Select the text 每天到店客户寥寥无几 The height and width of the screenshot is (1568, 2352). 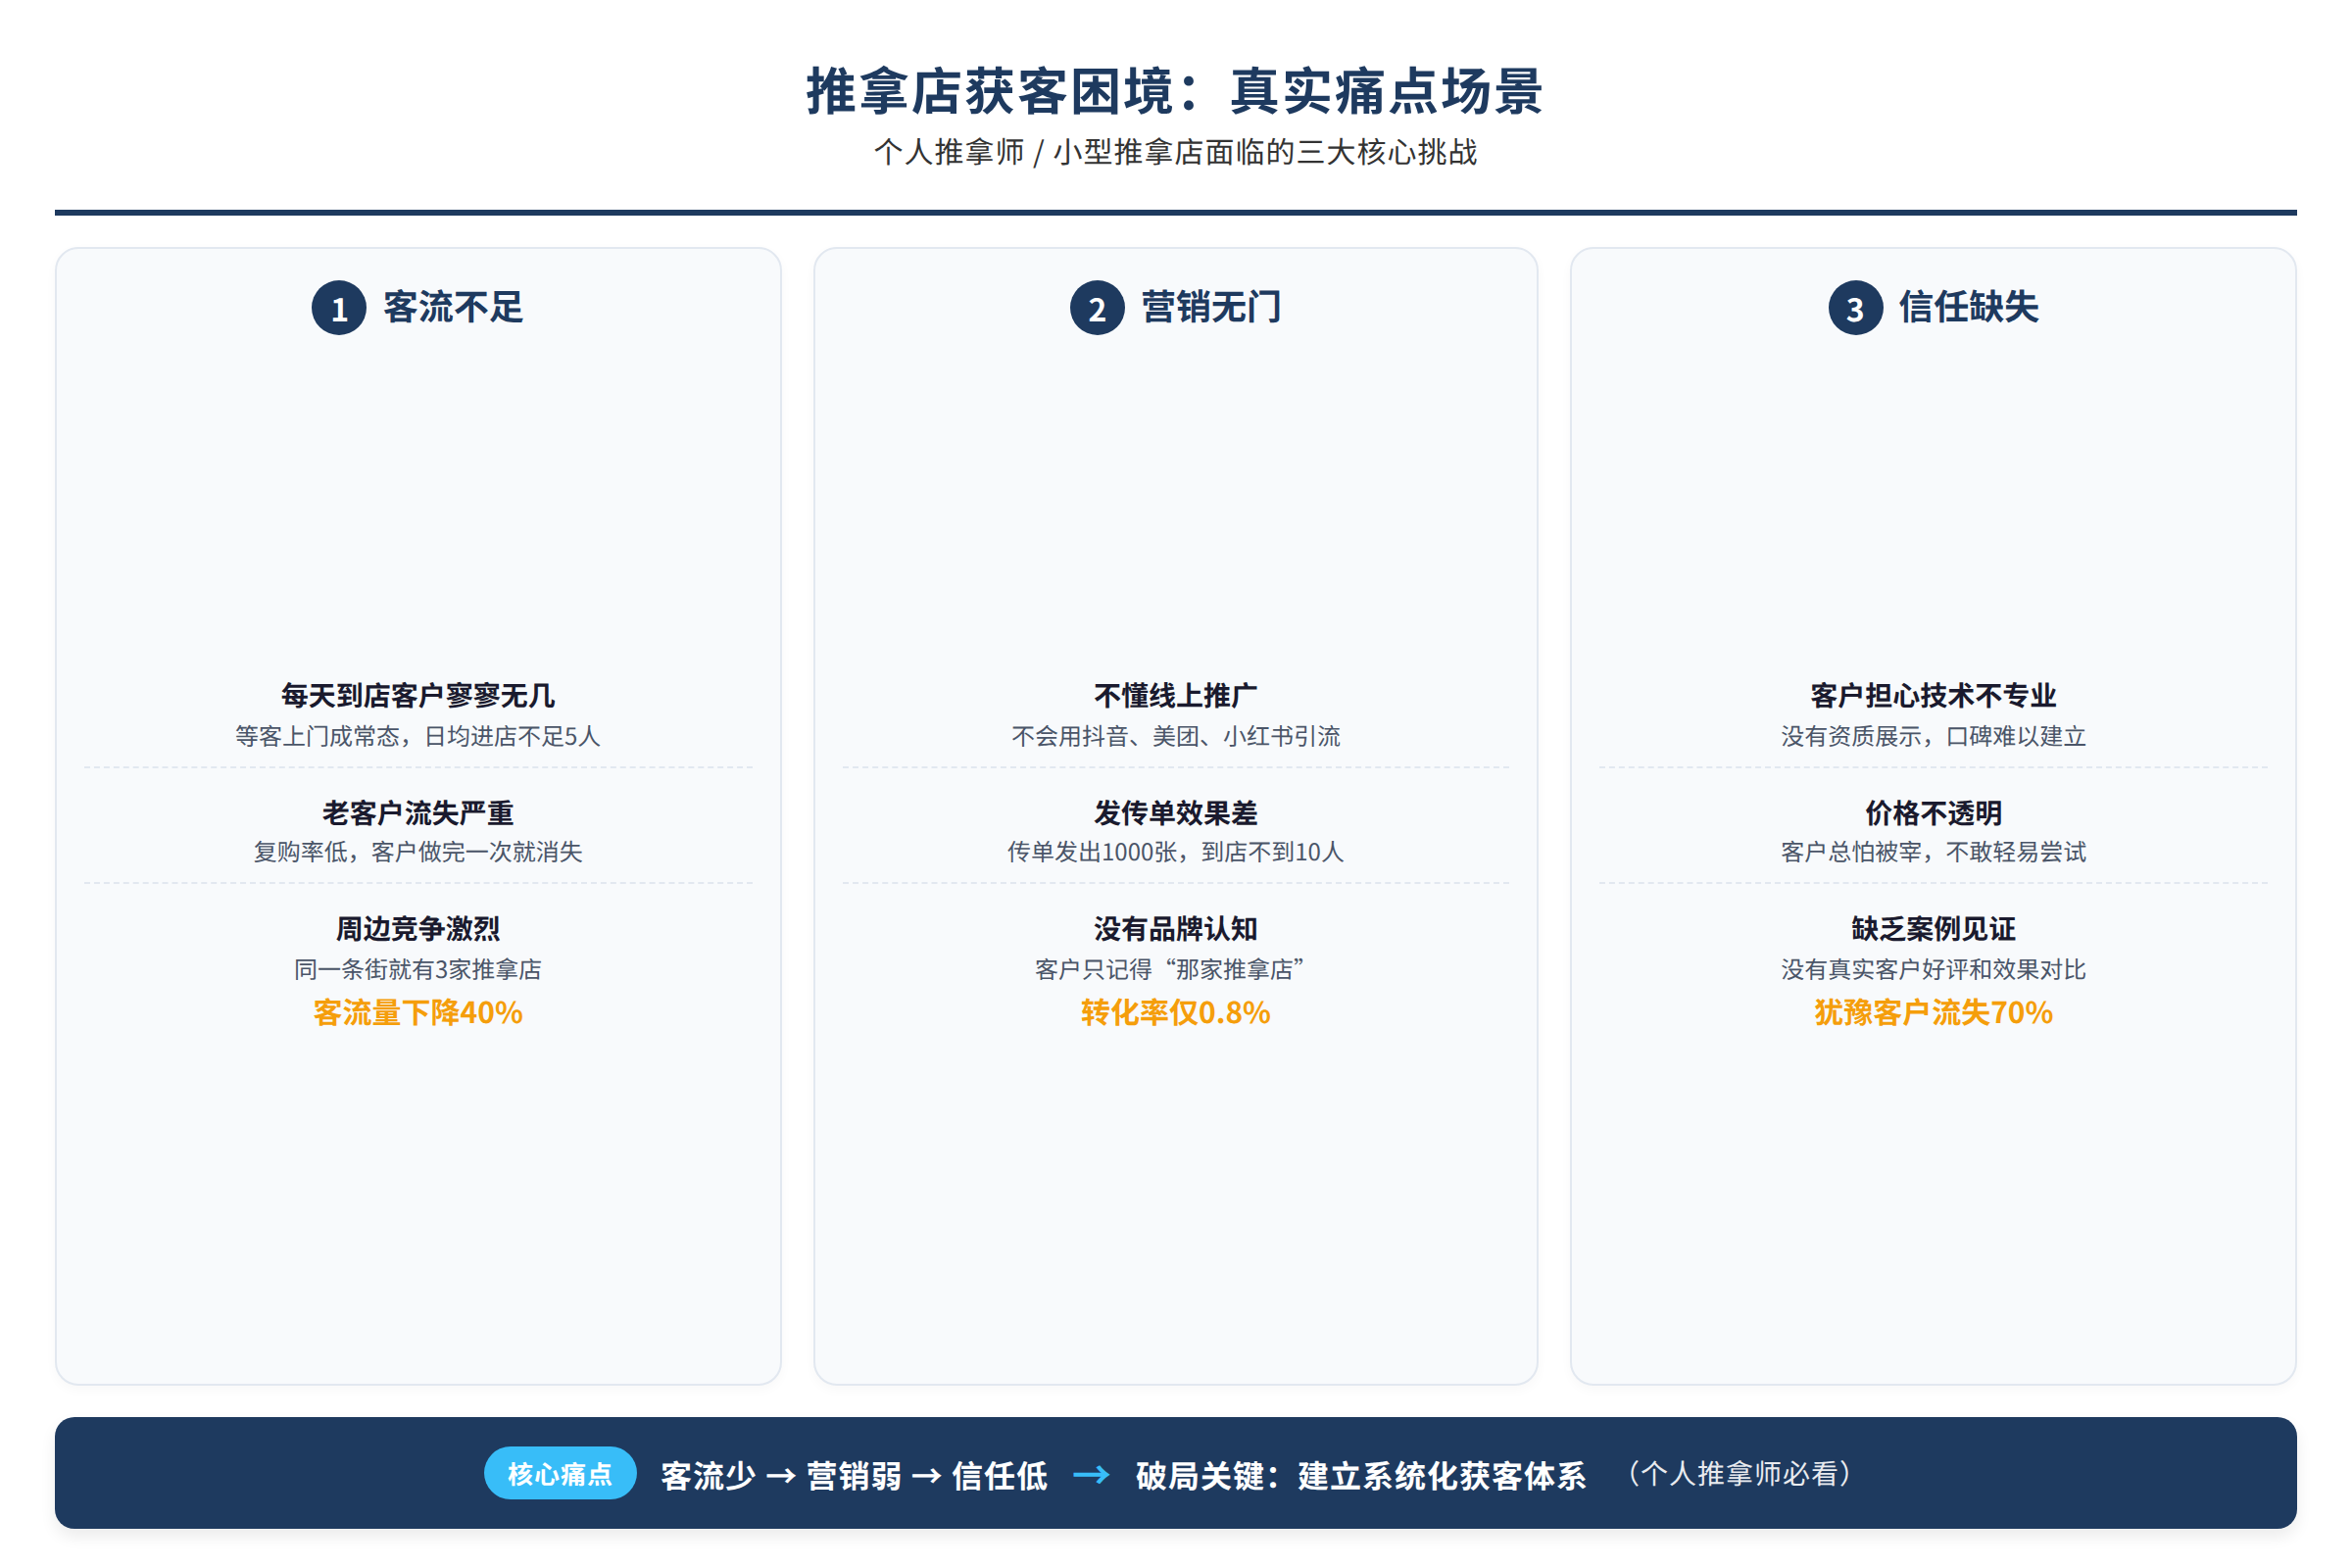pos(418,695)
